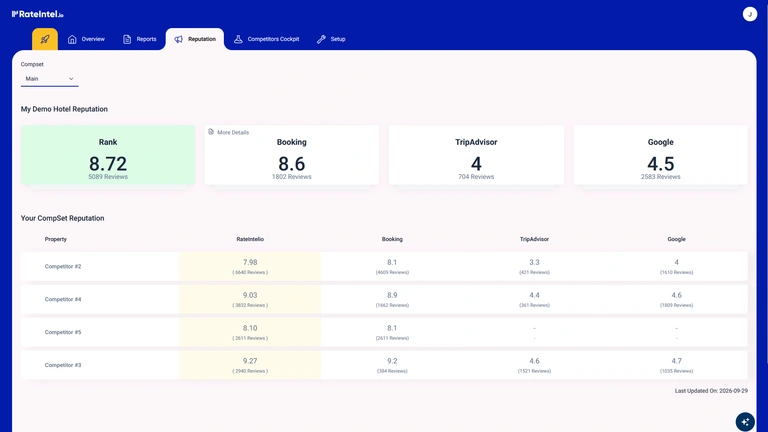Switch to the Overview tab

(x=86, y=39)
